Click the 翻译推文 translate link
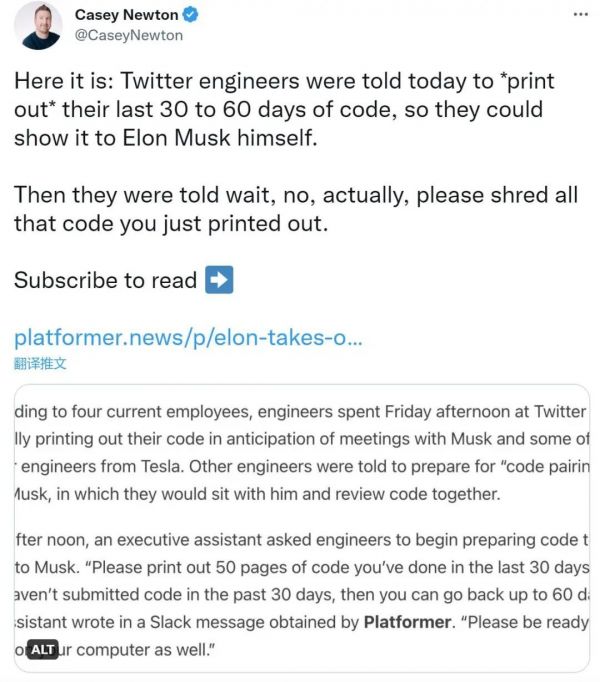 coord(40,363)
